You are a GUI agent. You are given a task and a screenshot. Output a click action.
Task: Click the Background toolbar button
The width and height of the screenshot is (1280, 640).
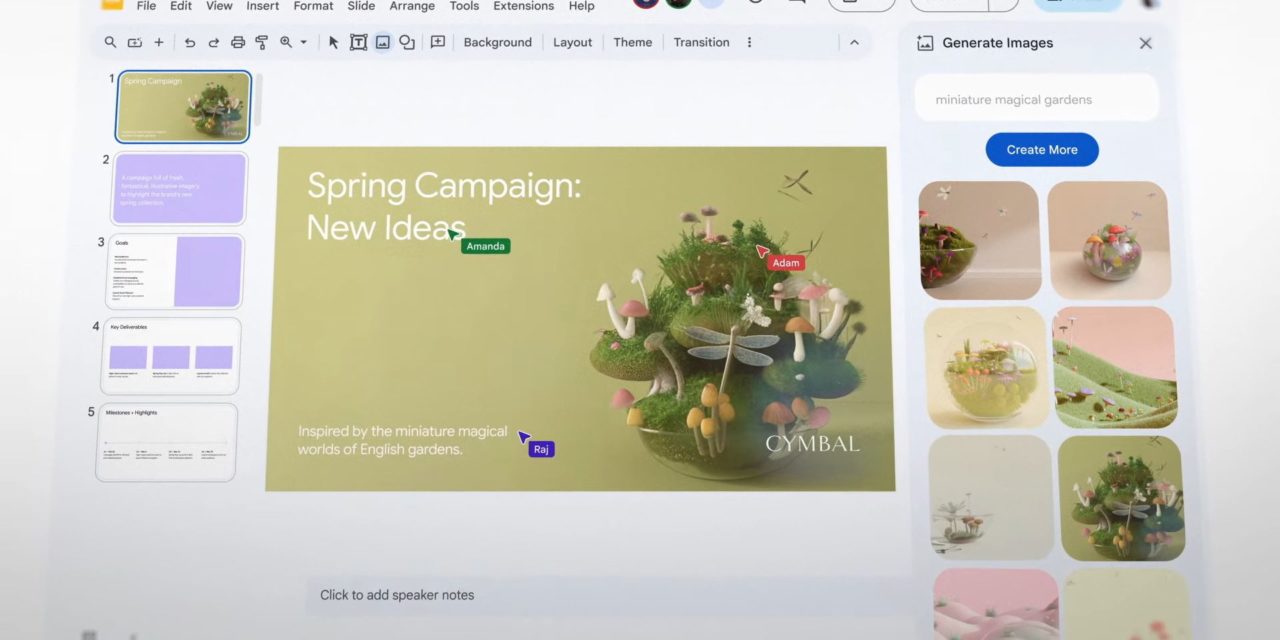[x=497, y=42]
